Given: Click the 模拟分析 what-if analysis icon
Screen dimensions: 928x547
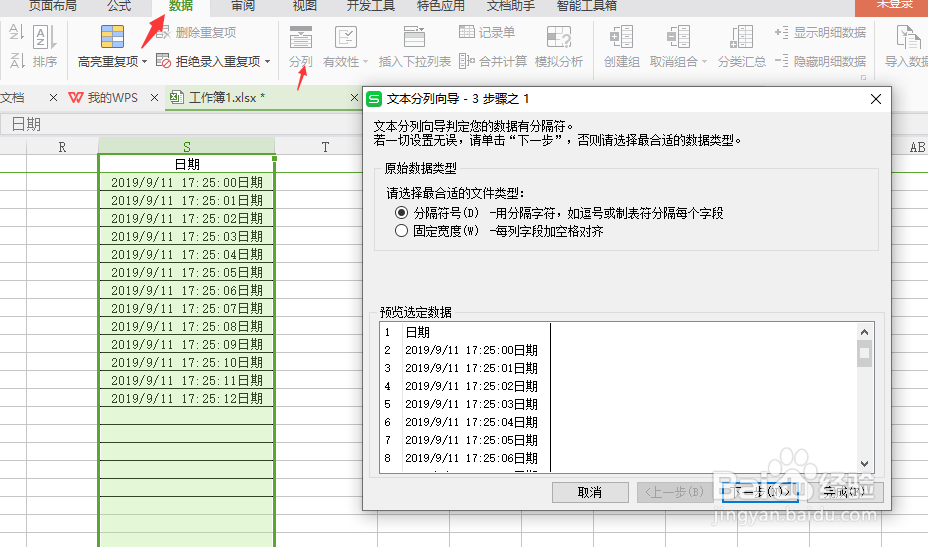Looking at the screenshot, I should [559, 37].
